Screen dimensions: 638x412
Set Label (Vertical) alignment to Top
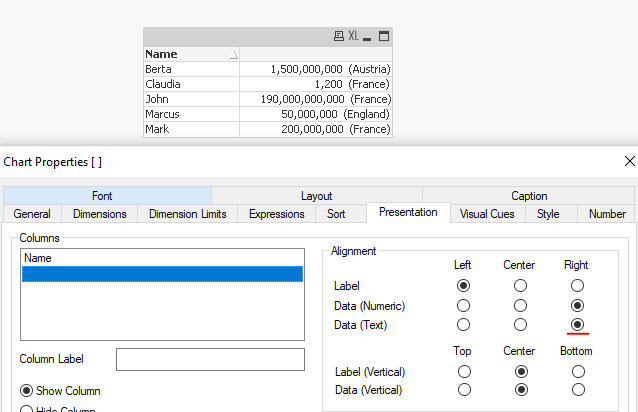(463, 371)
